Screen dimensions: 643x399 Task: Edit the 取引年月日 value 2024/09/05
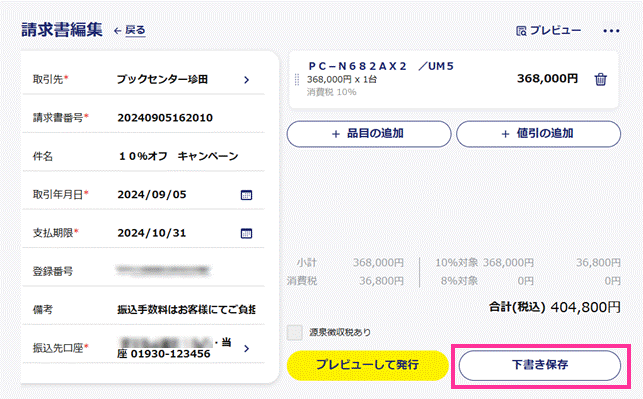pos(152,194)
